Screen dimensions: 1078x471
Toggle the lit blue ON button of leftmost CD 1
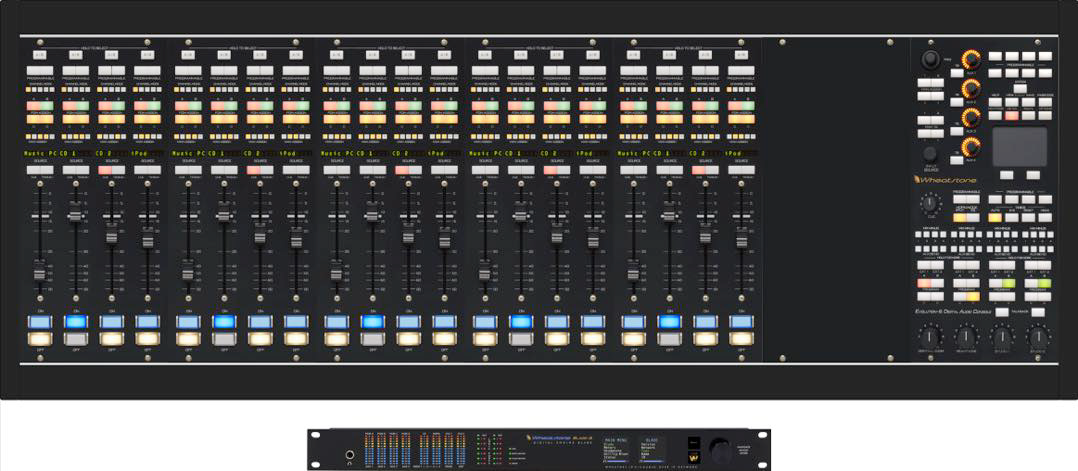click(76, 322)
